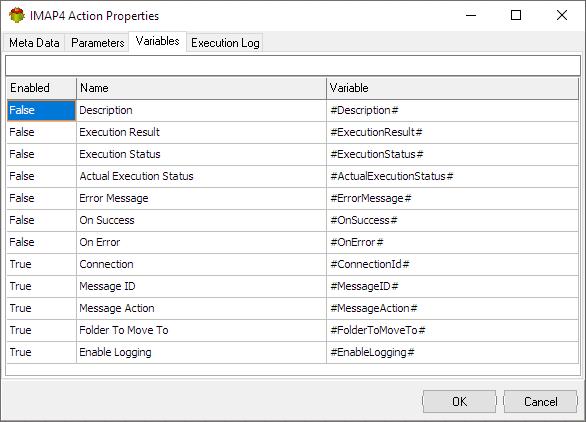Image resolution: width=586 pixels, height=422 pixels.
Task: Select Enabled cell of Actual Execution Status row
Action: (x=41, y=176)
